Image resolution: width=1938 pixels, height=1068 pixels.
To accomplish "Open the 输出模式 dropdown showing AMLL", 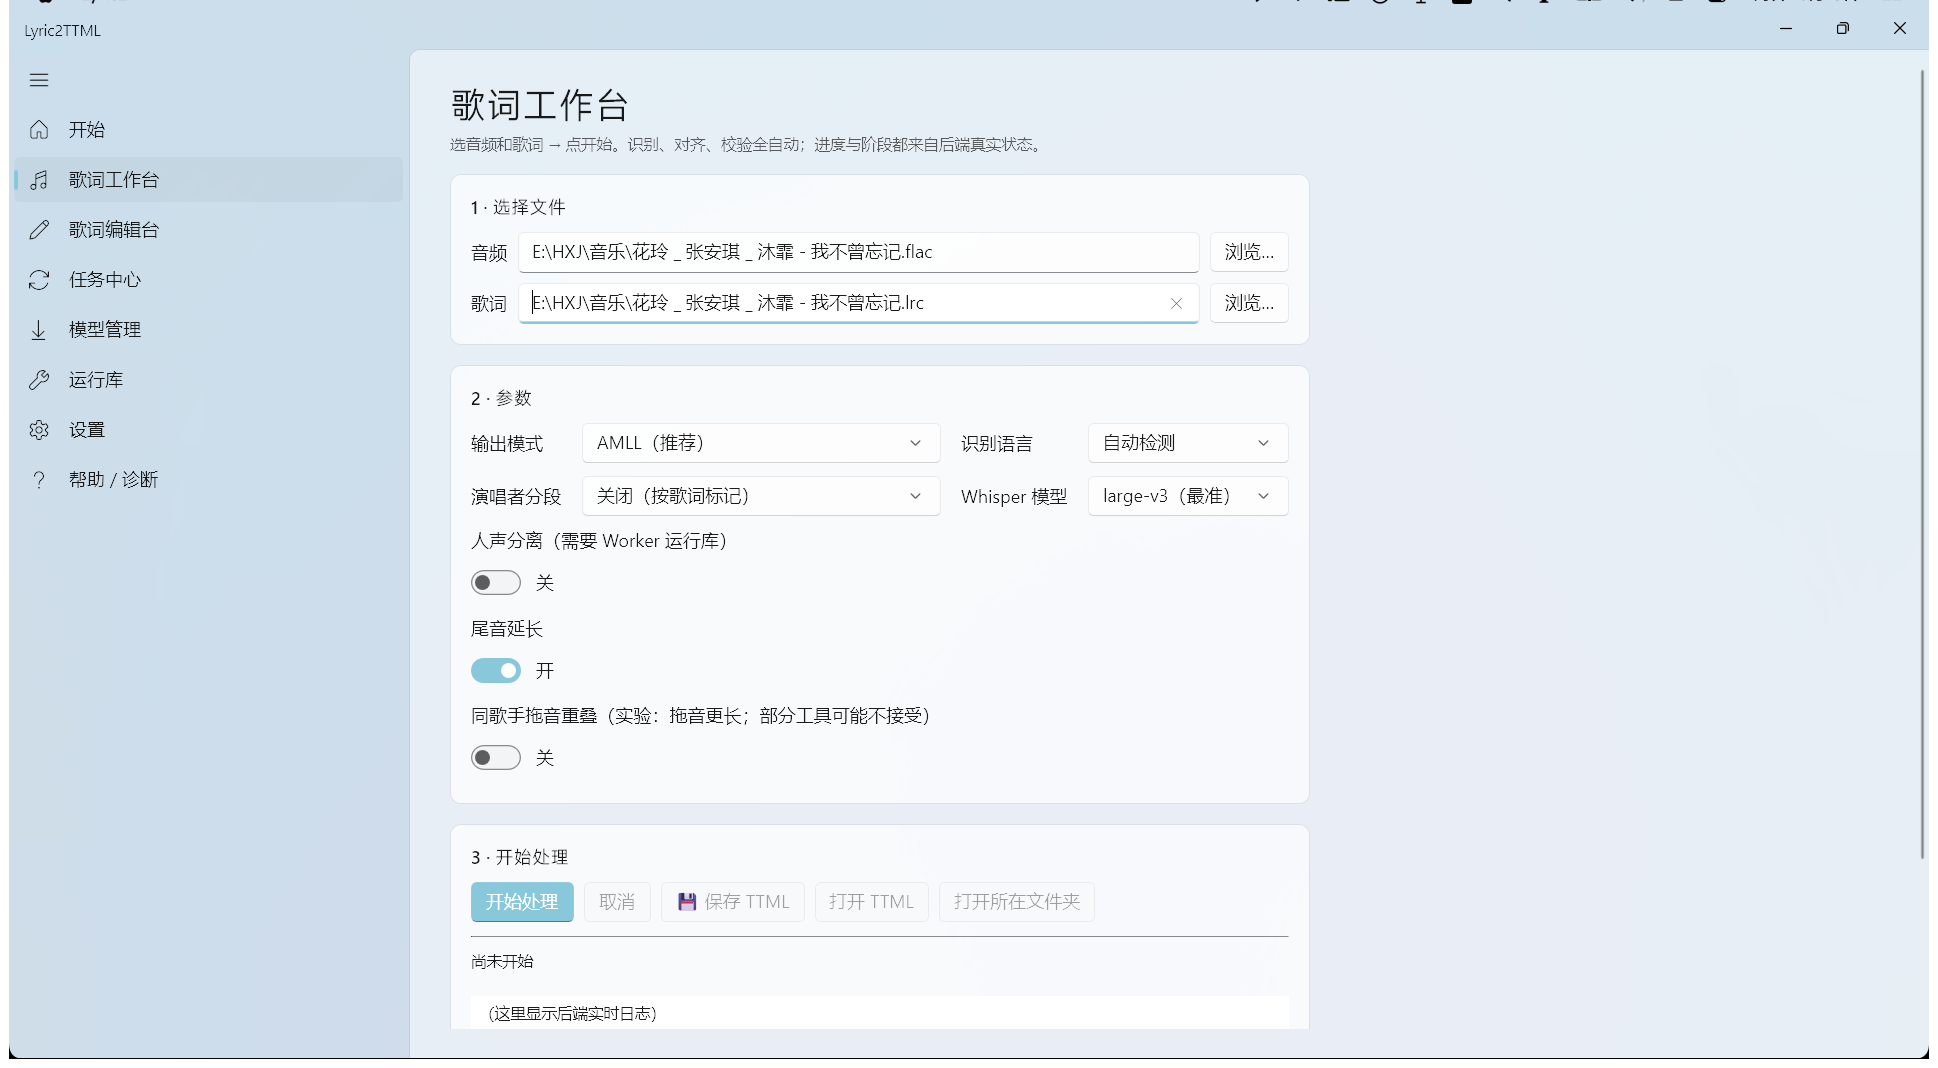I will (x=761, y=443).
